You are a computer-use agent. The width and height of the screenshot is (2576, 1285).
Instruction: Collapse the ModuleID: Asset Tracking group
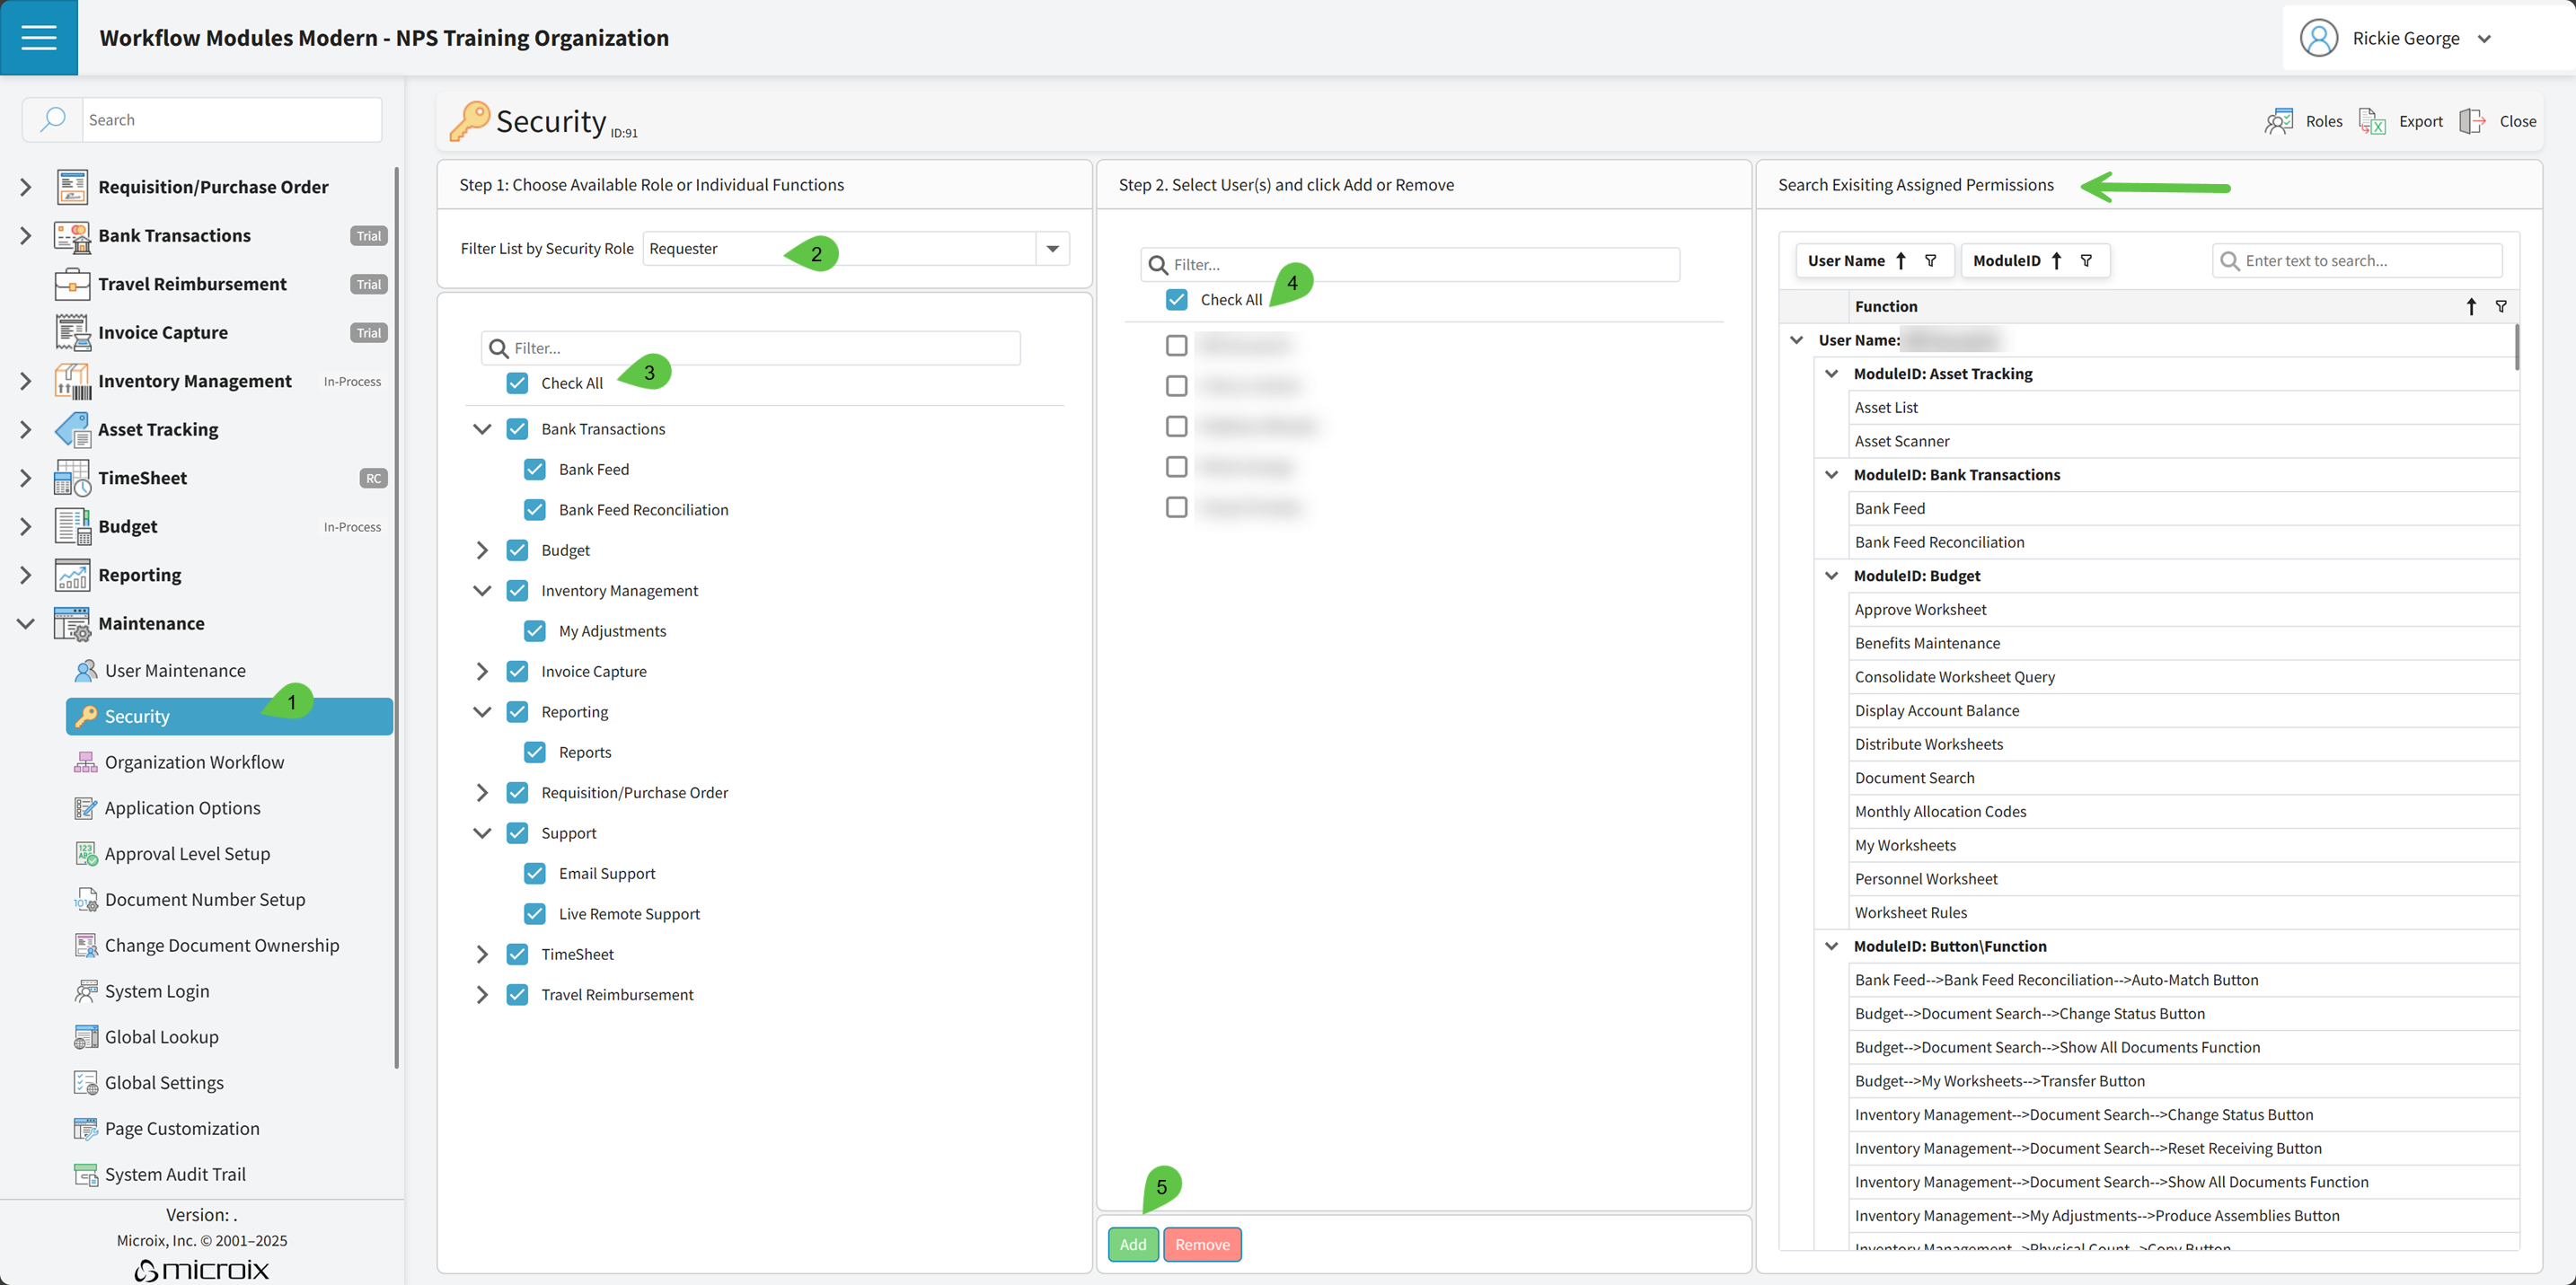click(x=1831, y=374)
